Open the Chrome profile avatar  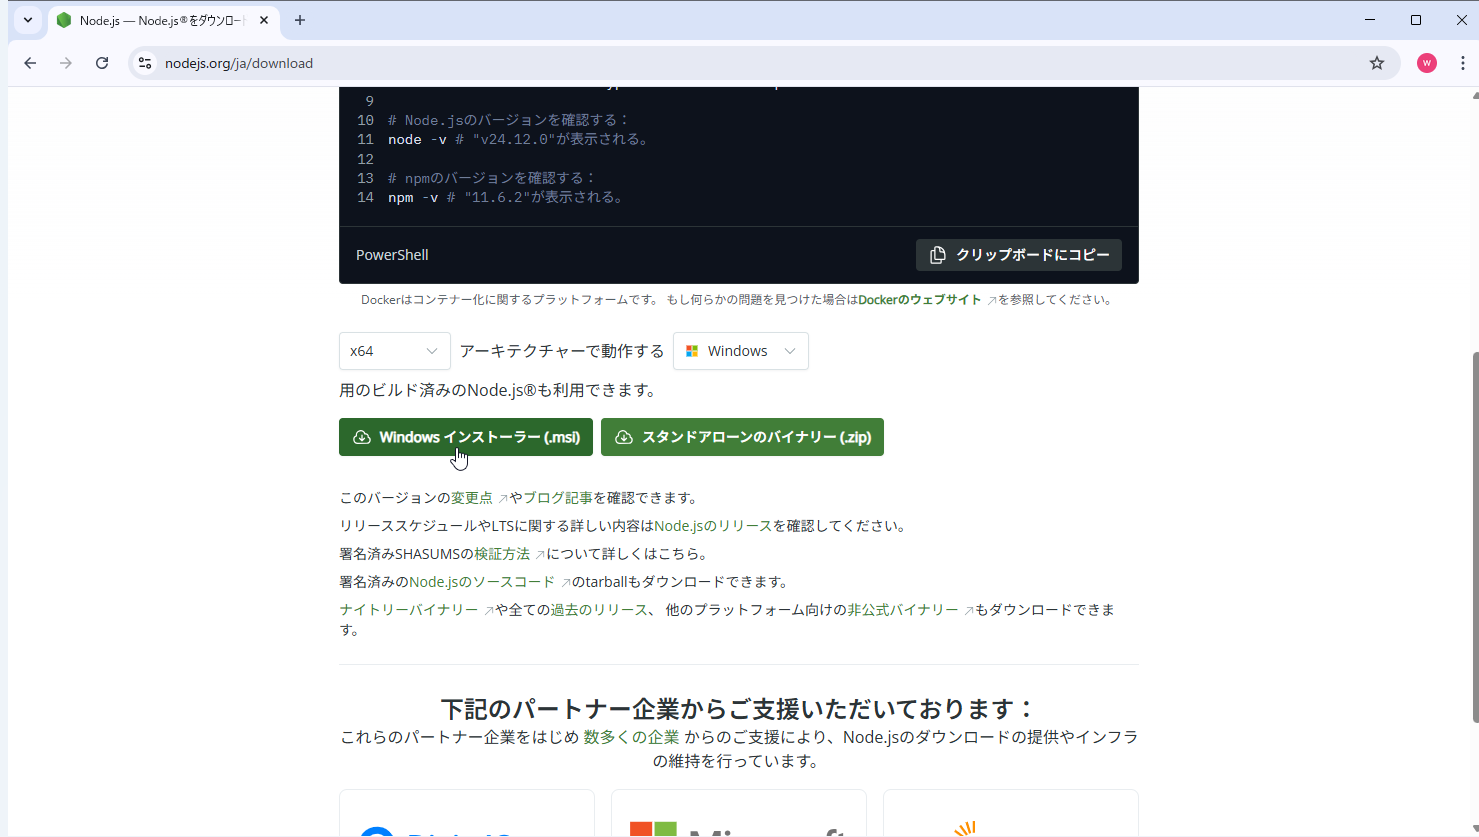coord(1427,63)
